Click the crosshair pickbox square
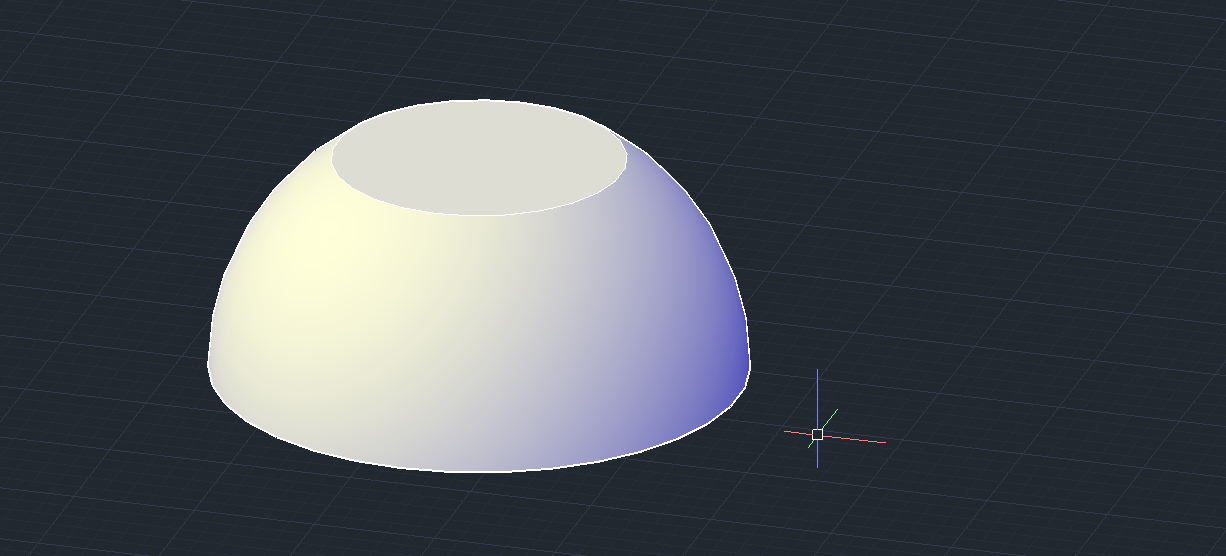This screenshot has width=1226, height=556. (x=817, y=434)
